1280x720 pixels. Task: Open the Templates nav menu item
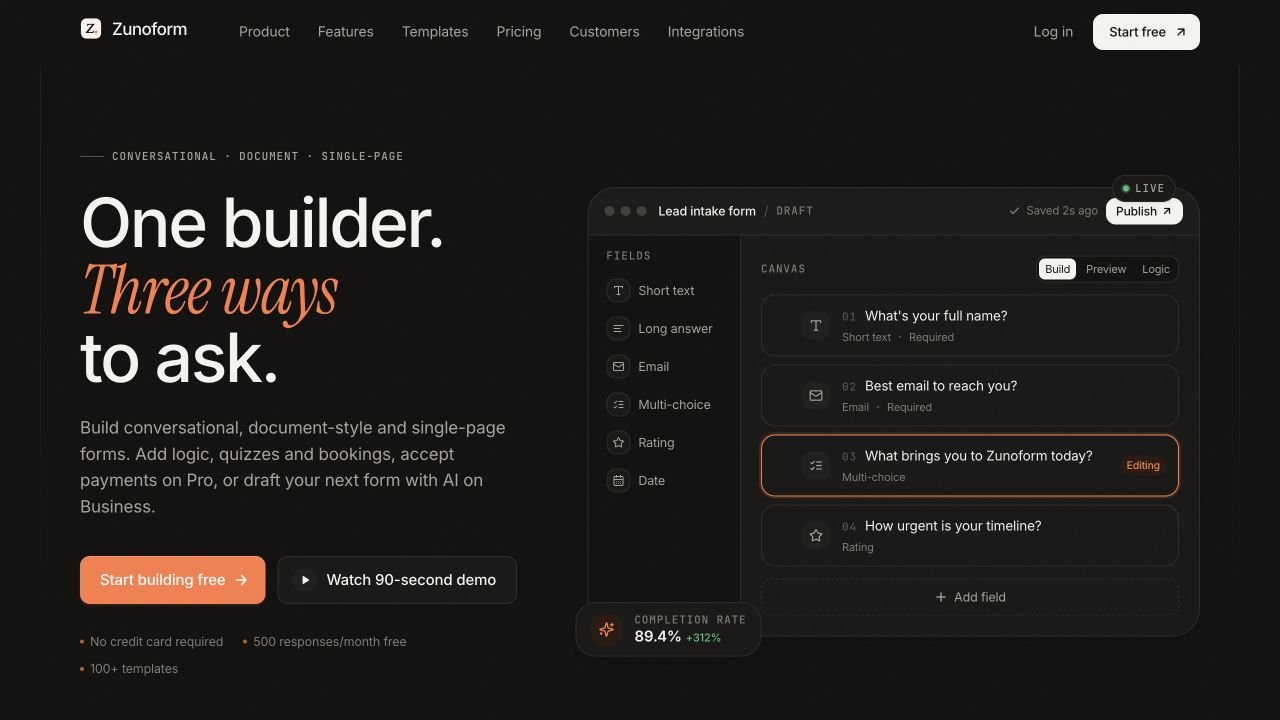pos(435,32)
